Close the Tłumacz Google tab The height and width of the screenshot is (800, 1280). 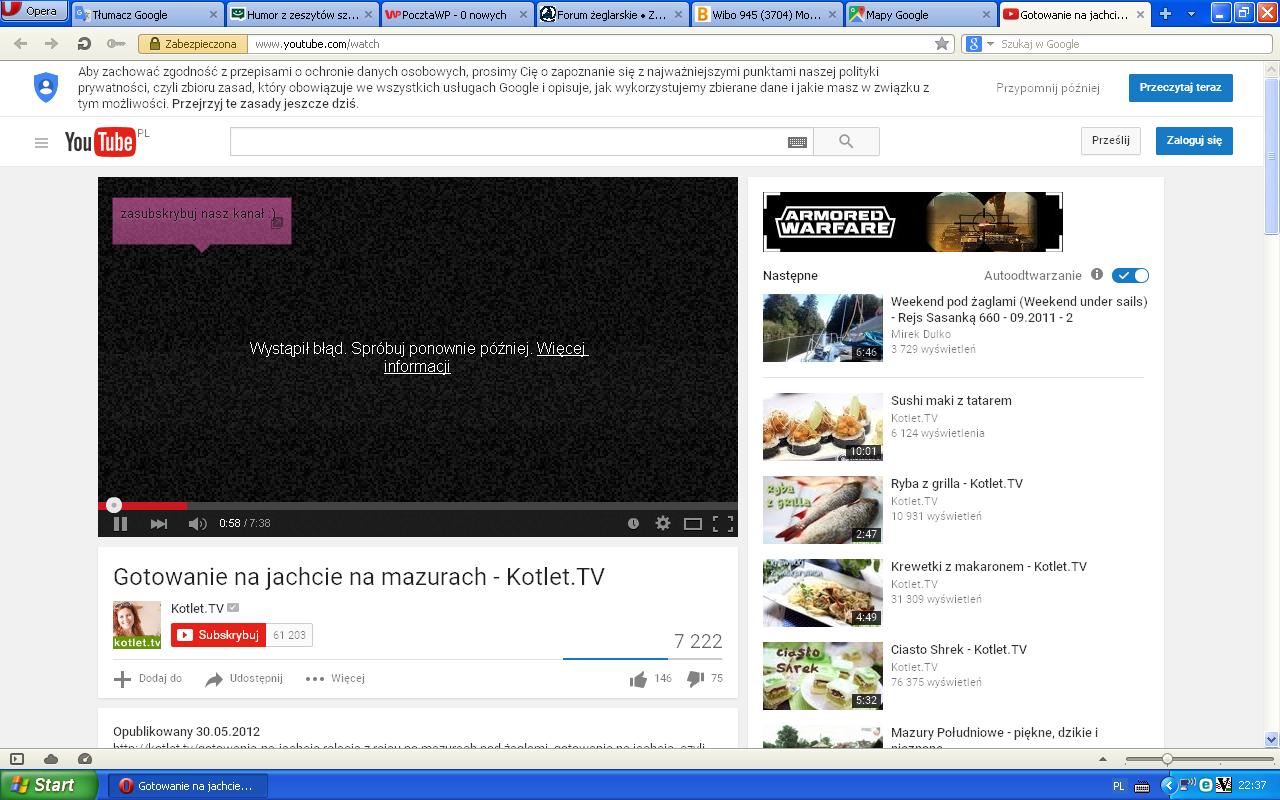pos(213,15)
